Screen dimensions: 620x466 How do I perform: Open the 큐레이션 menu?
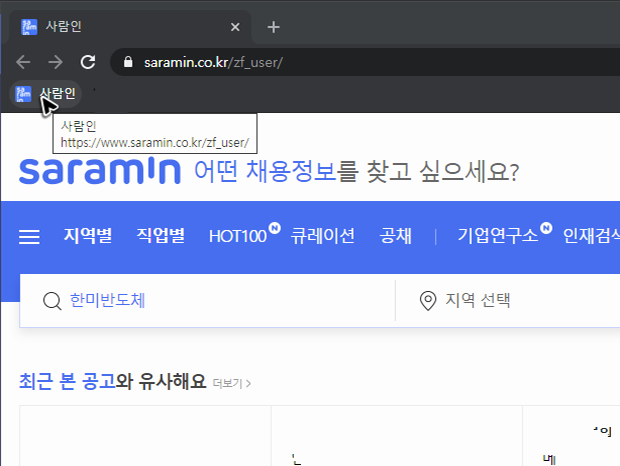point(323,236)
